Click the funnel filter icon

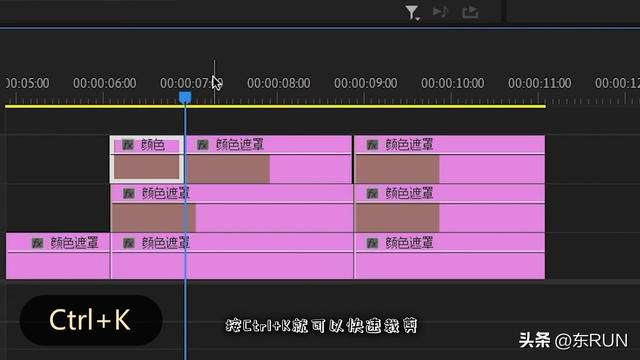pyautogui.click(x=411, y=12)
